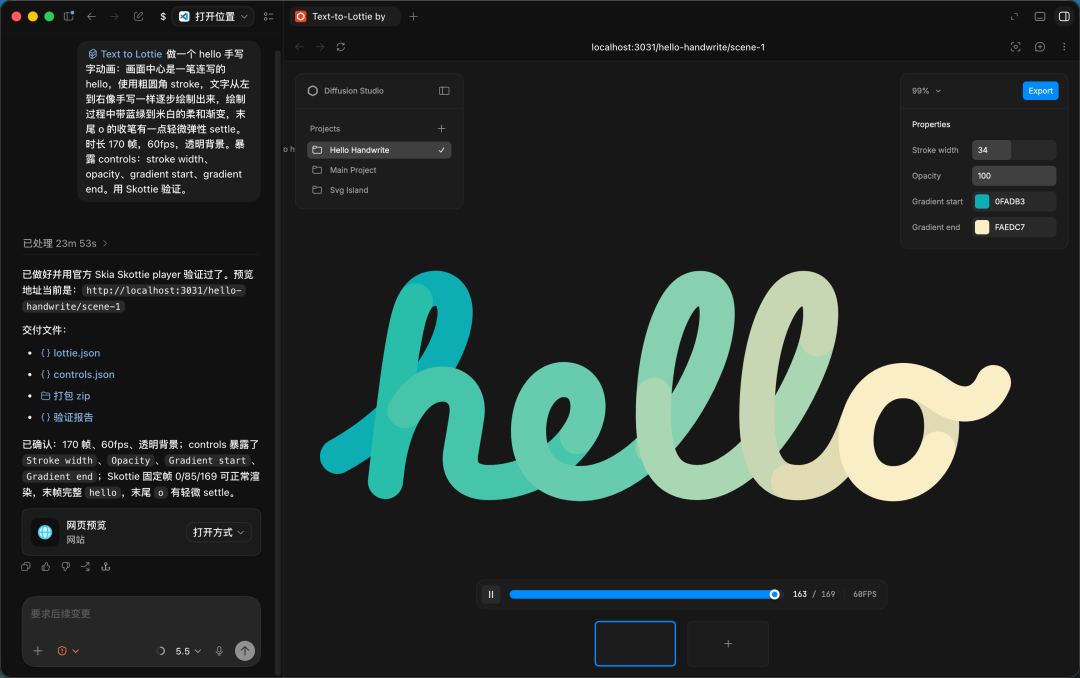Open the 打开方式 dropdown

point(218,532)
